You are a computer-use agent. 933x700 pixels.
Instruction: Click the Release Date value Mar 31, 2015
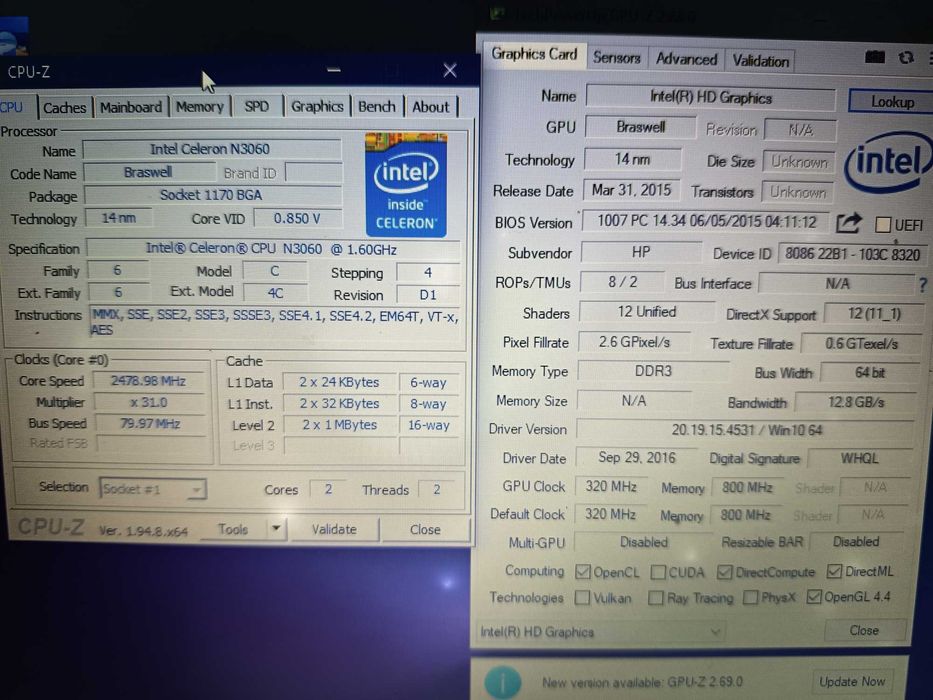point(631,190)
